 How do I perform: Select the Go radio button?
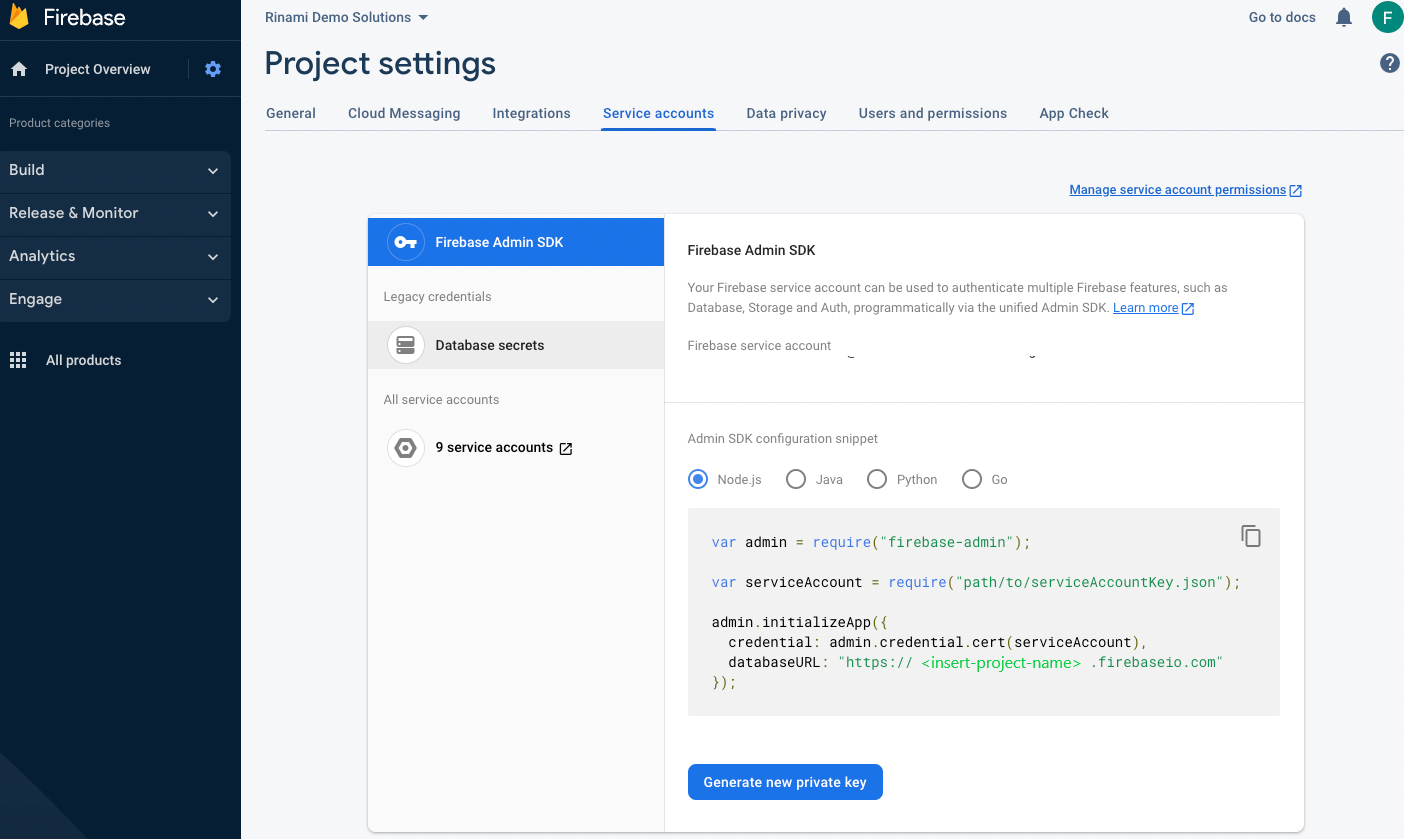pos(971,479)
